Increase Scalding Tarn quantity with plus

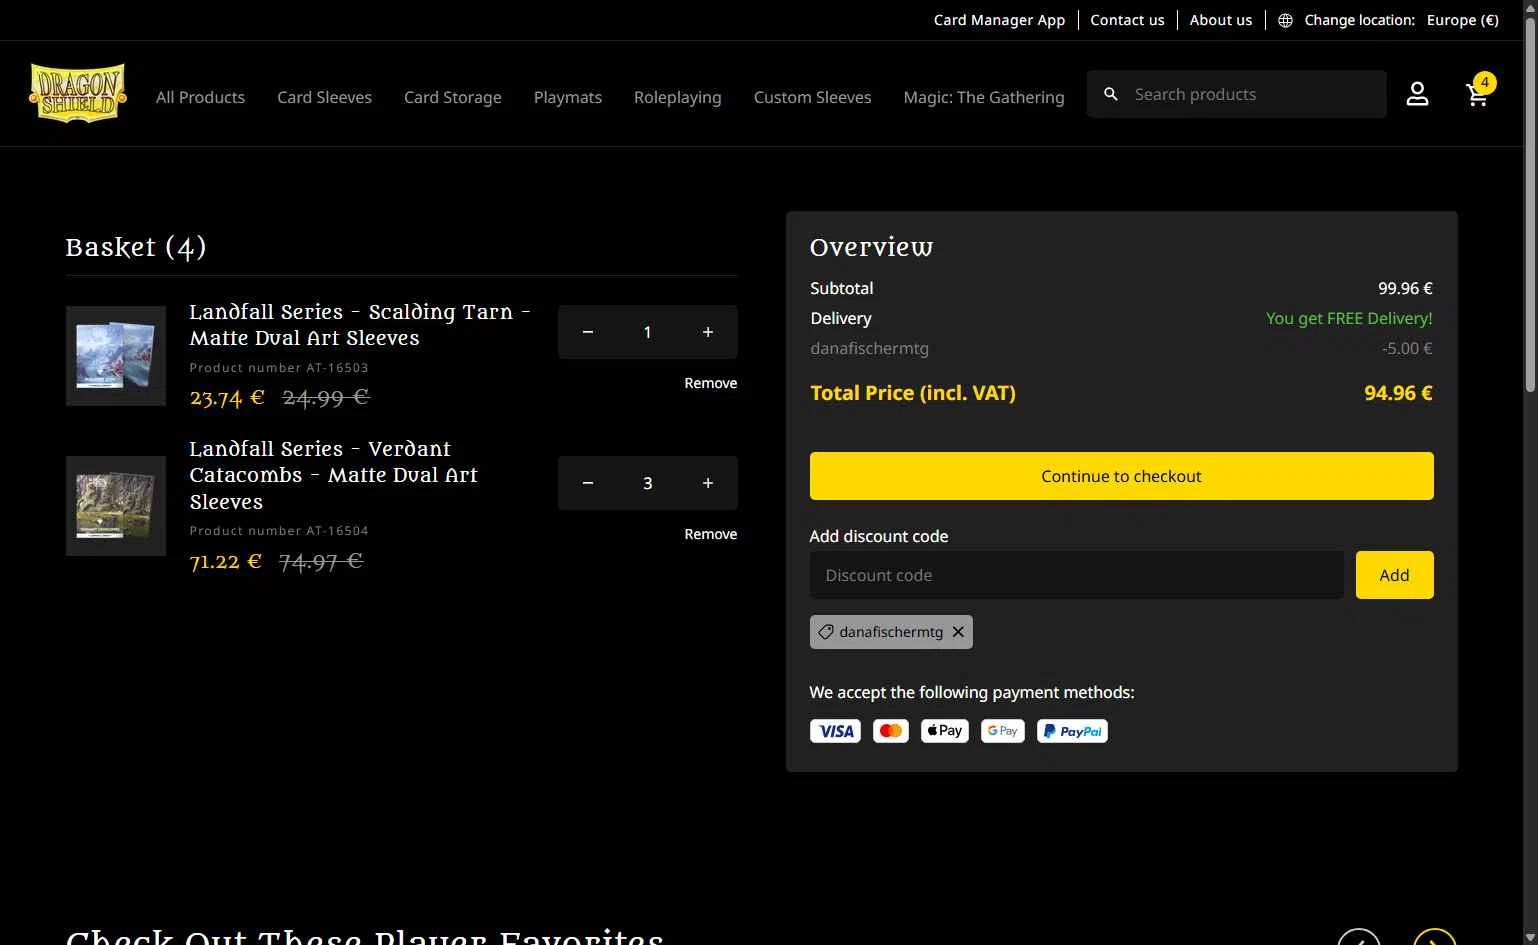coord(708,332)
